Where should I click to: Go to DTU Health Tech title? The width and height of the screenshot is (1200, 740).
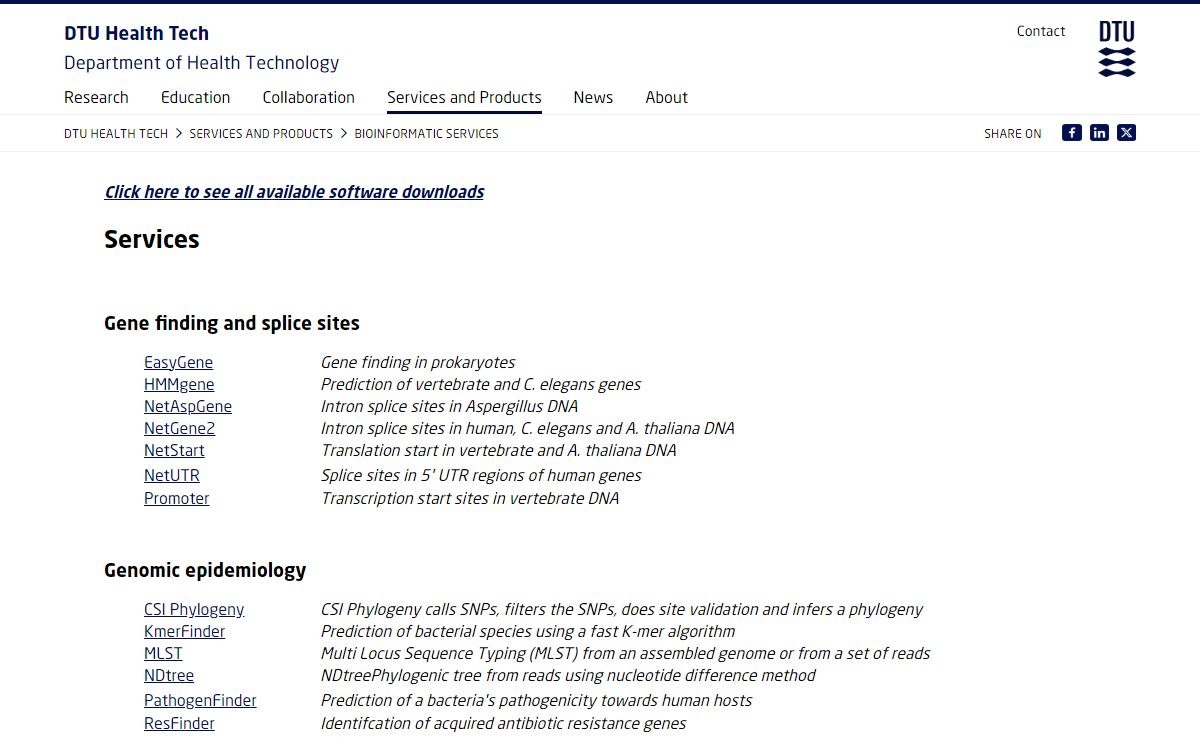point(137,33)
